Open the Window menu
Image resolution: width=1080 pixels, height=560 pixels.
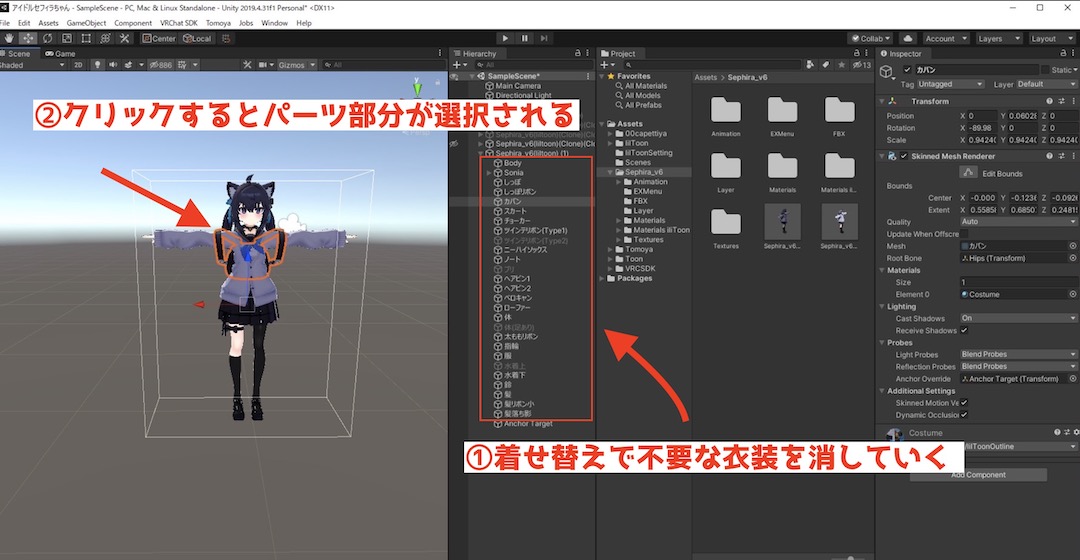(274, 23)
